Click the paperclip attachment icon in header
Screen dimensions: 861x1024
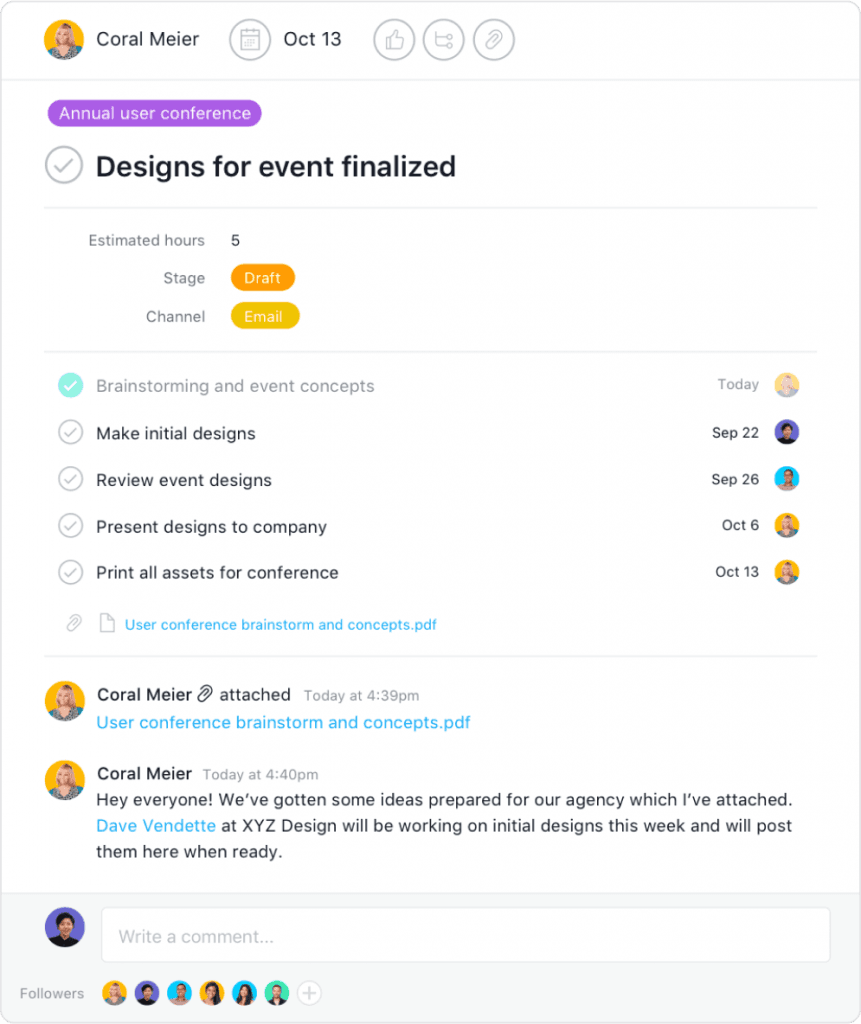tap(493, 40)
